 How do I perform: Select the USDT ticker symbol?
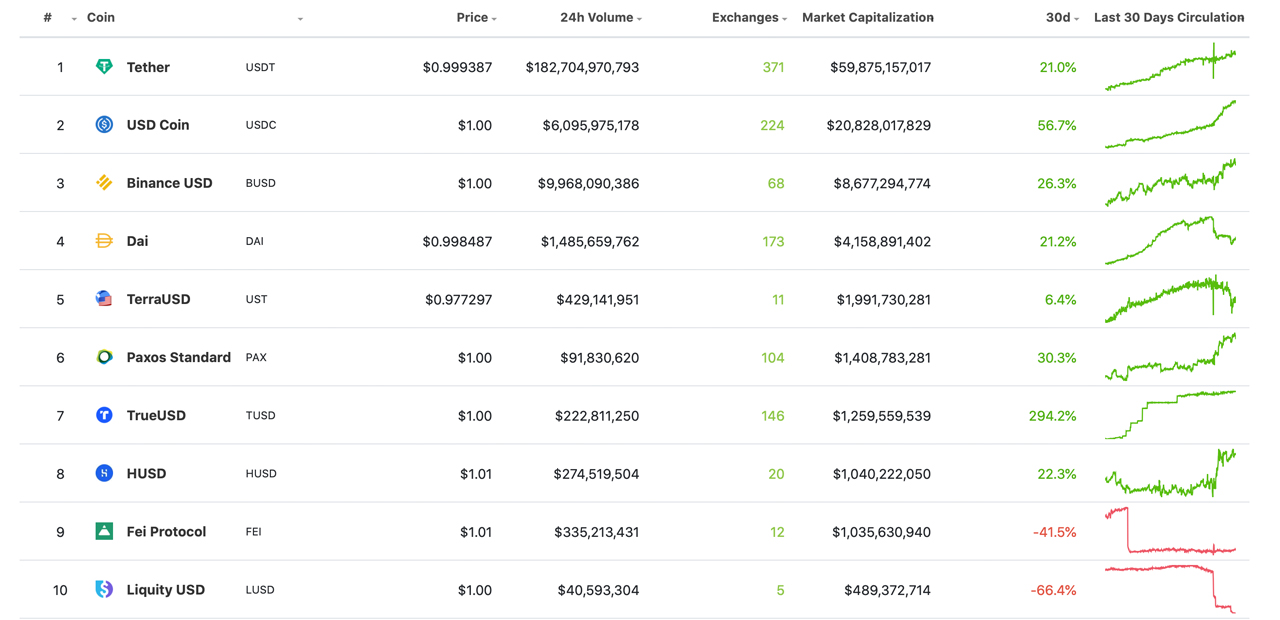coord(260,67)
